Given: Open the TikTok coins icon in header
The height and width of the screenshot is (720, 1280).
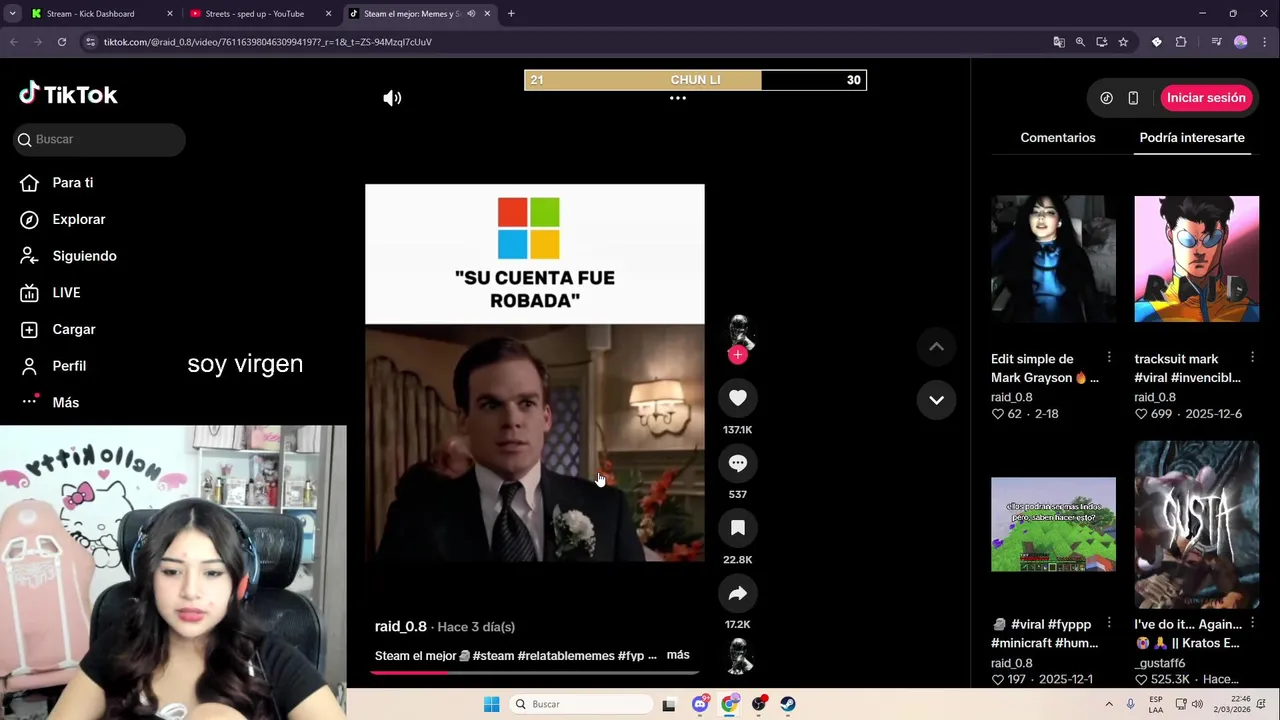Looking at the screenshot, I should click(x=1106, y=98).
